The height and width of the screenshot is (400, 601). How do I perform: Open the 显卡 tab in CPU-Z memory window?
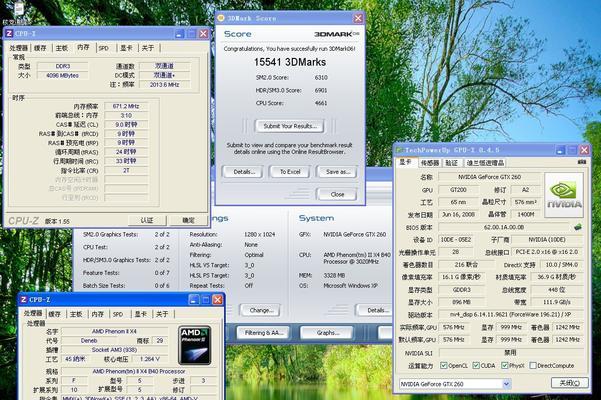[x=126, y=48]
